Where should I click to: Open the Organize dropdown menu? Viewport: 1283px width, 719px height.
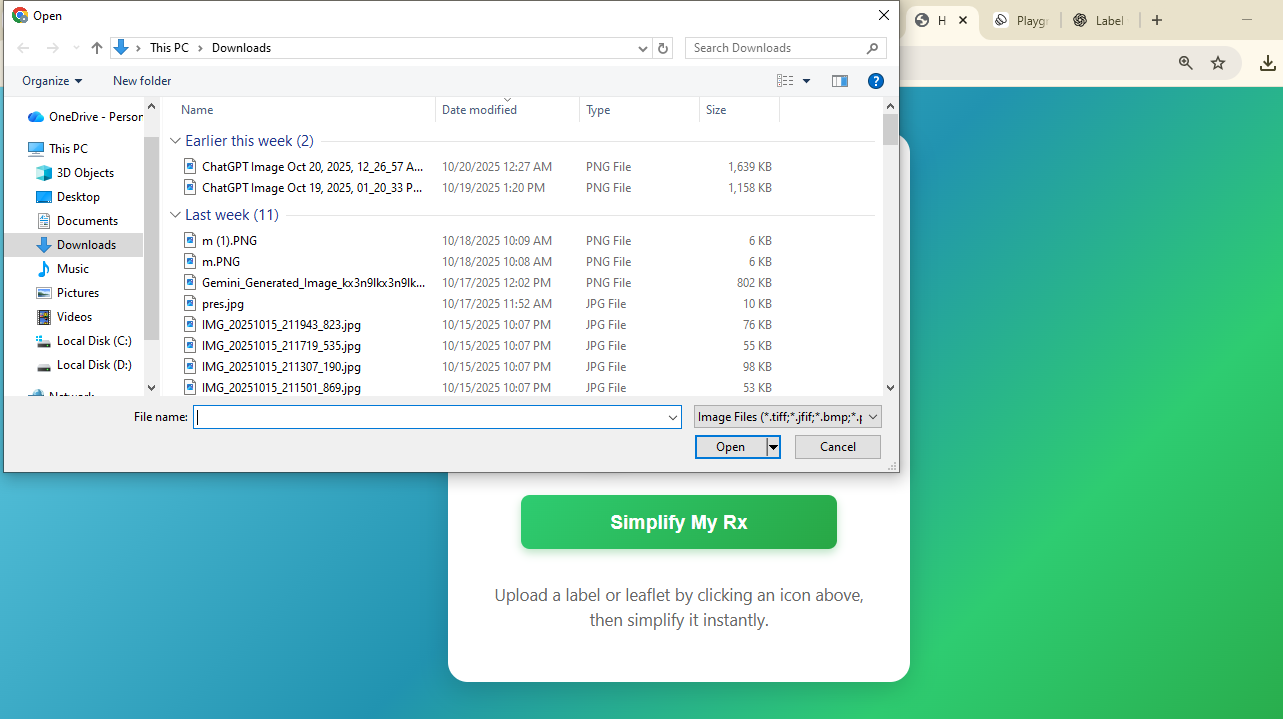pyautogui.click(x=52, y=81)
